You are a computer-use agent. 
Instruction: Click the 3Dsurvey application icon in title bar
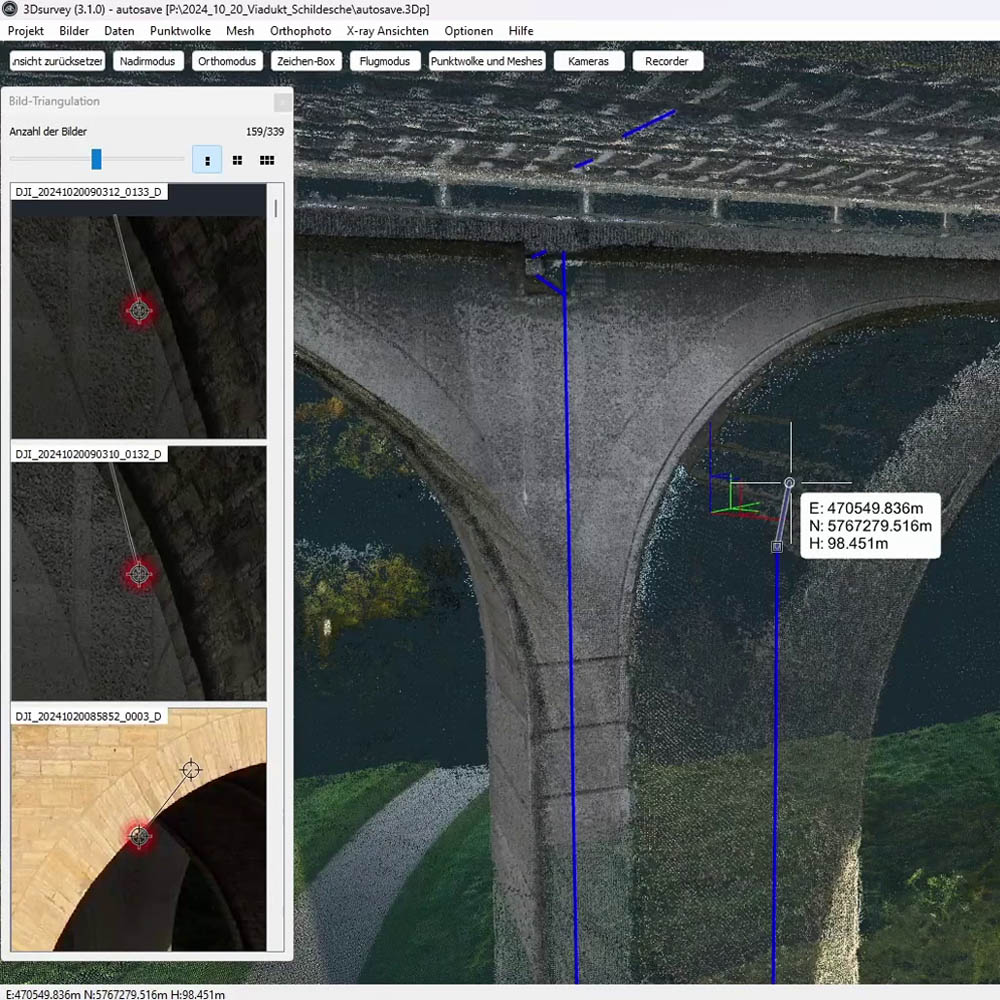click(11, 9)
